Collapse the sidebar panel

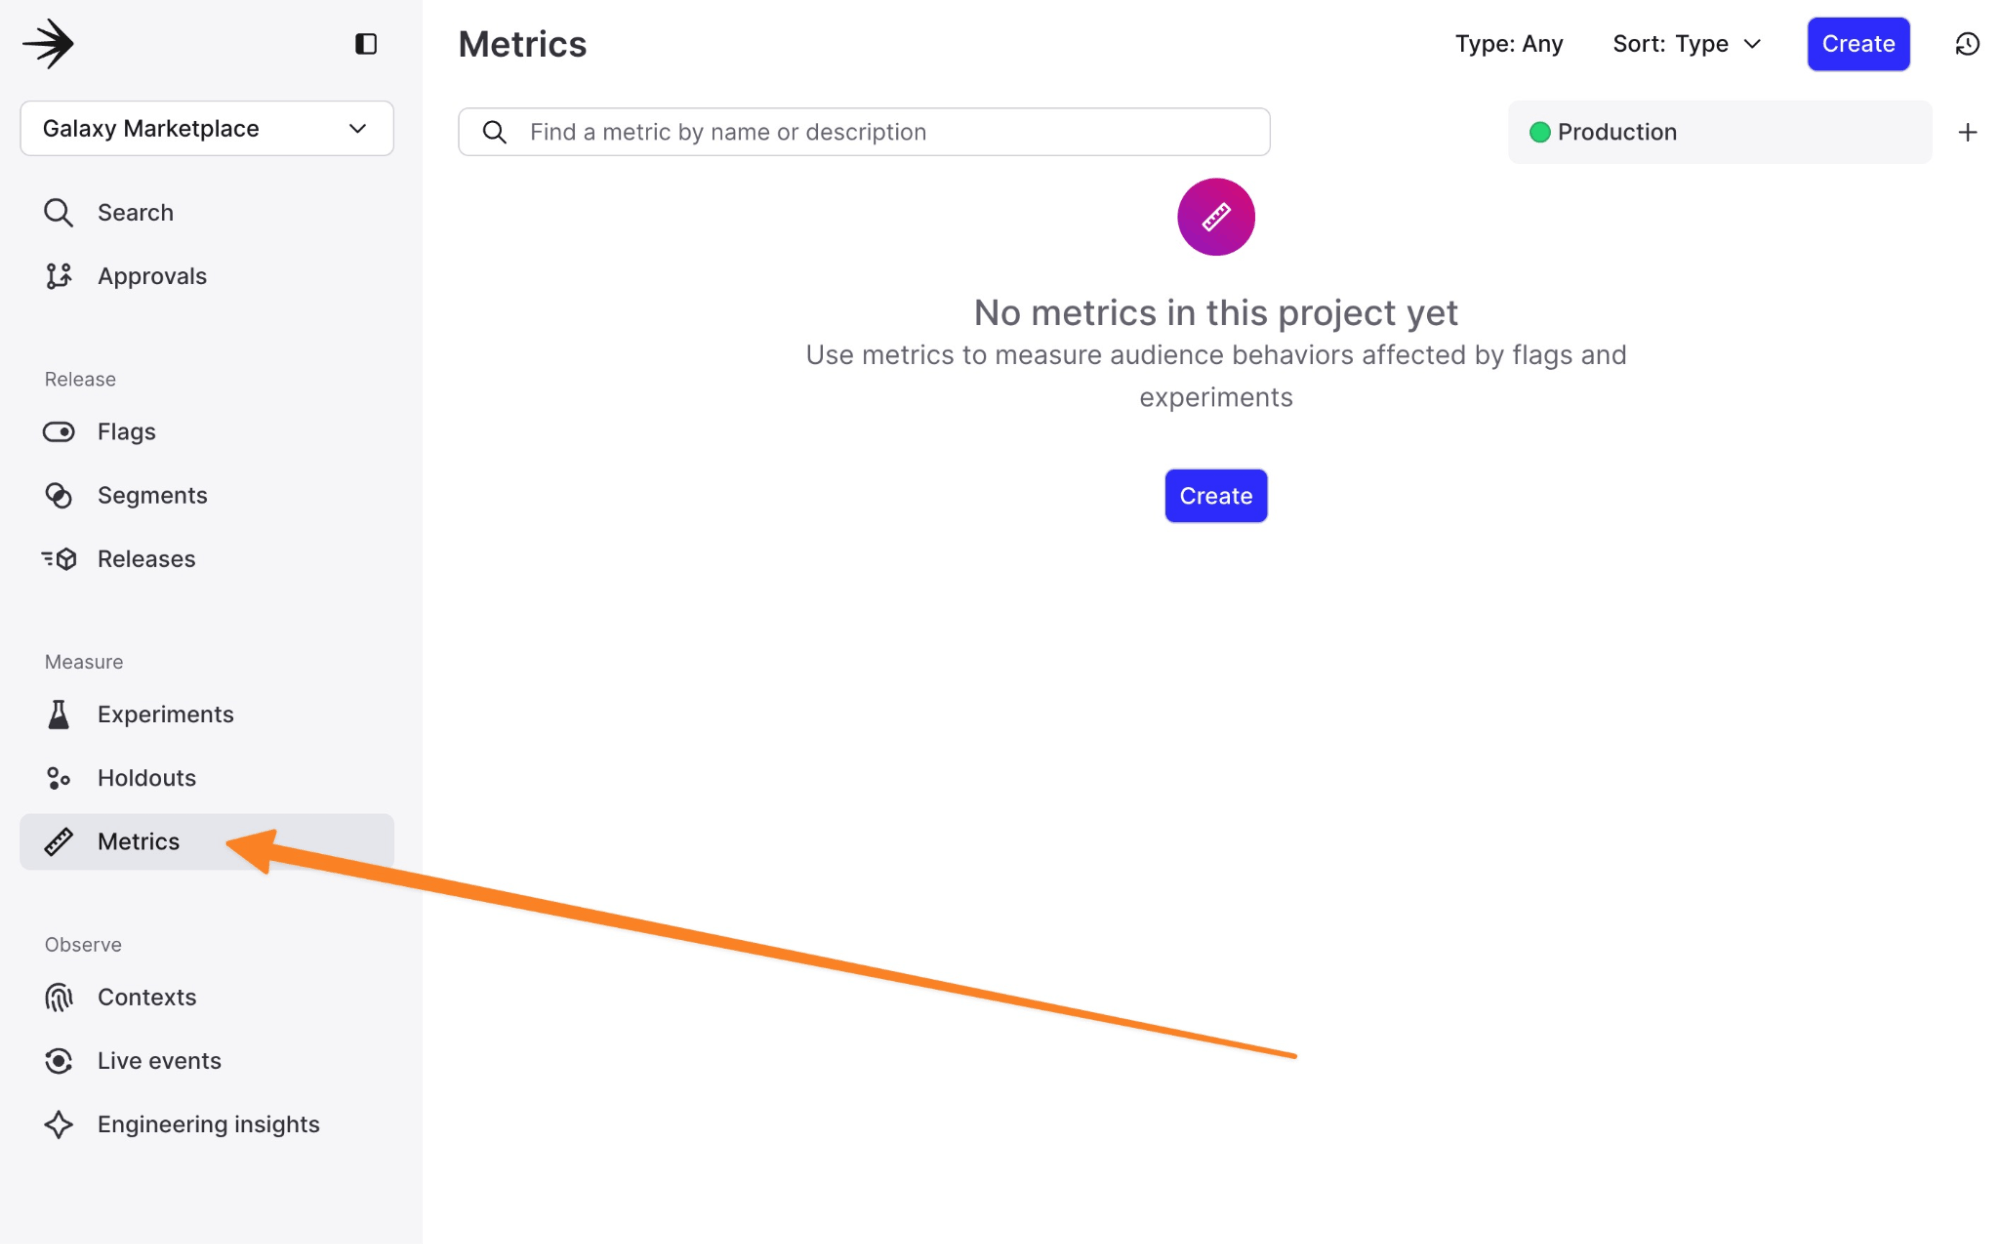(366, 44)
